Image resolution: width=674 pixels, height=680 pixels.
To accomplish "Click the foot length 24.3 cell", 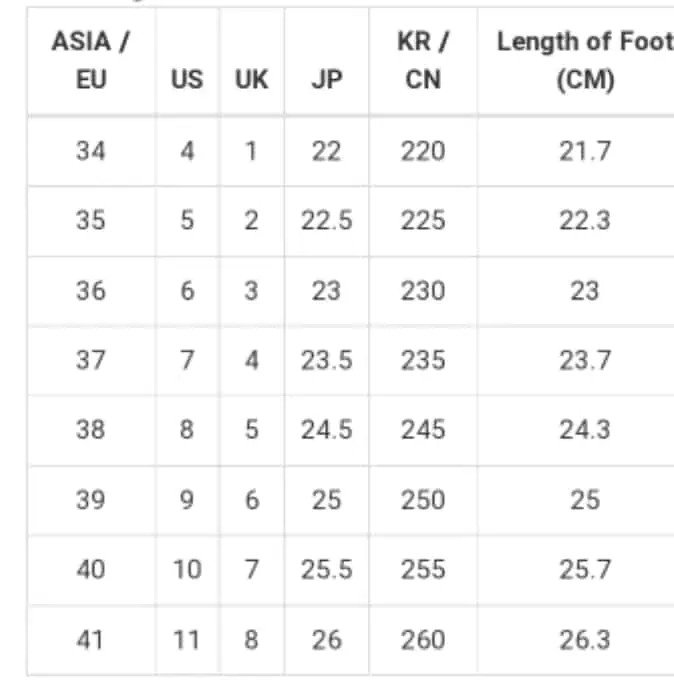I will [x=584, y=429].
